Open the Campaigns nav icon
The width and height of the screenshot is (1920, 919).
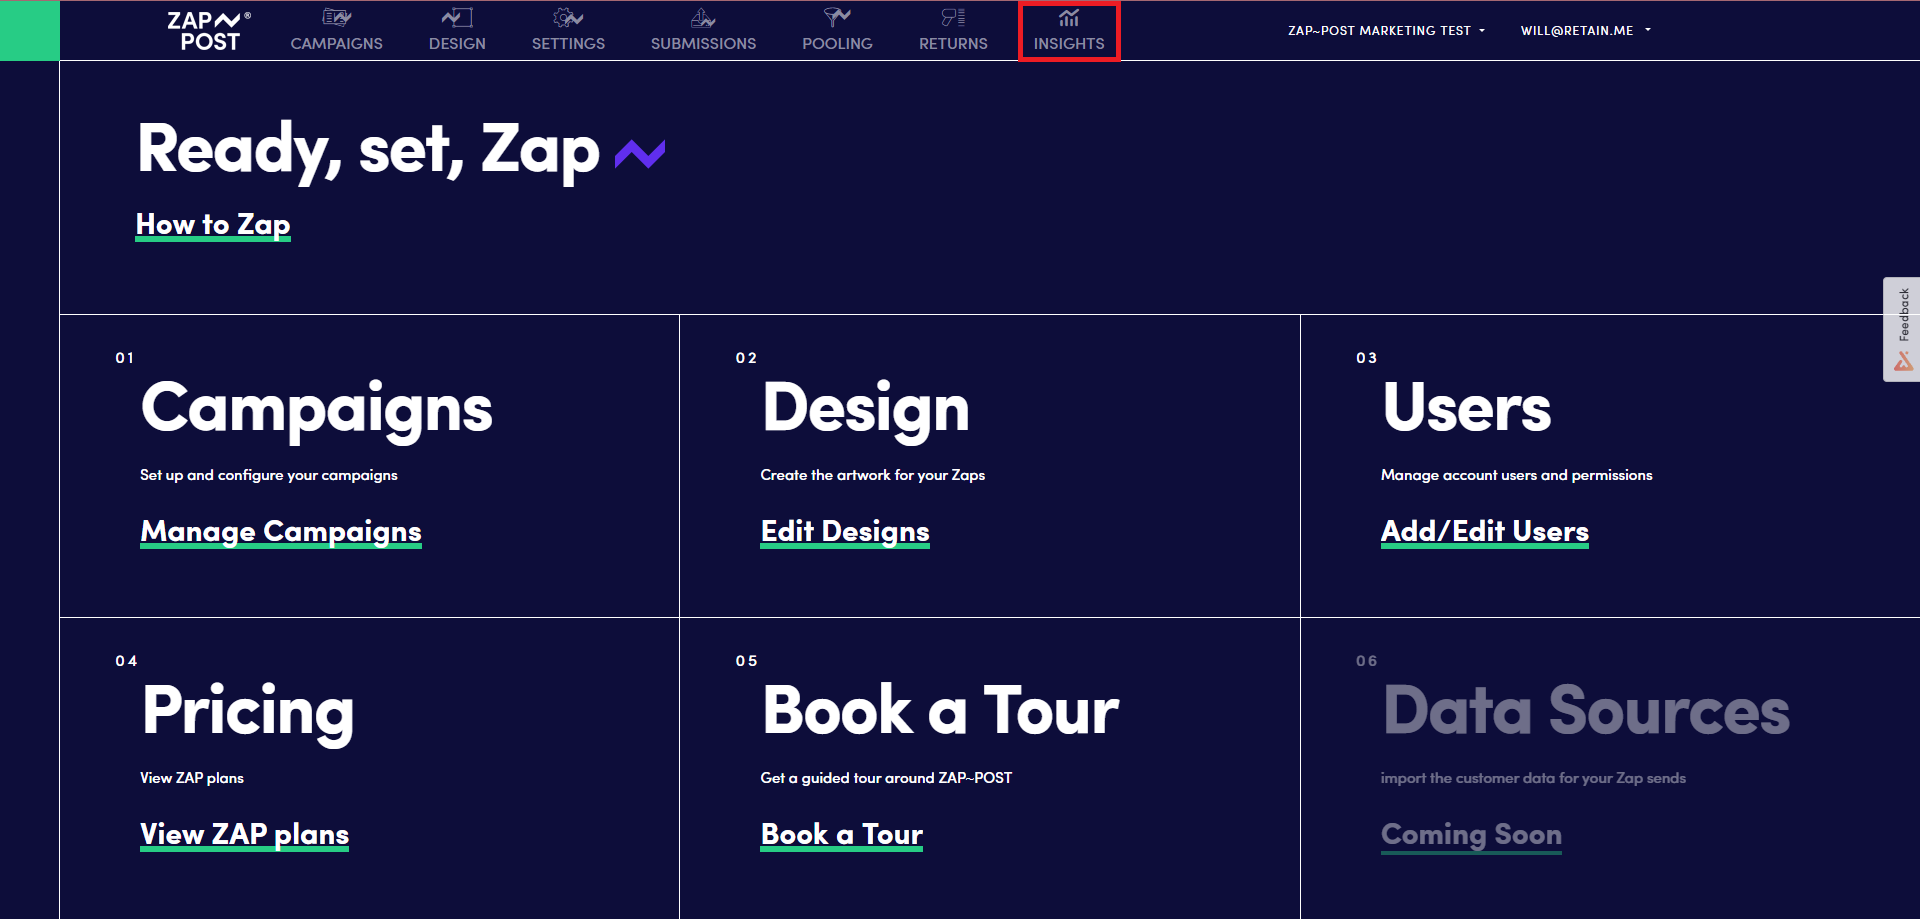point(336,18)
